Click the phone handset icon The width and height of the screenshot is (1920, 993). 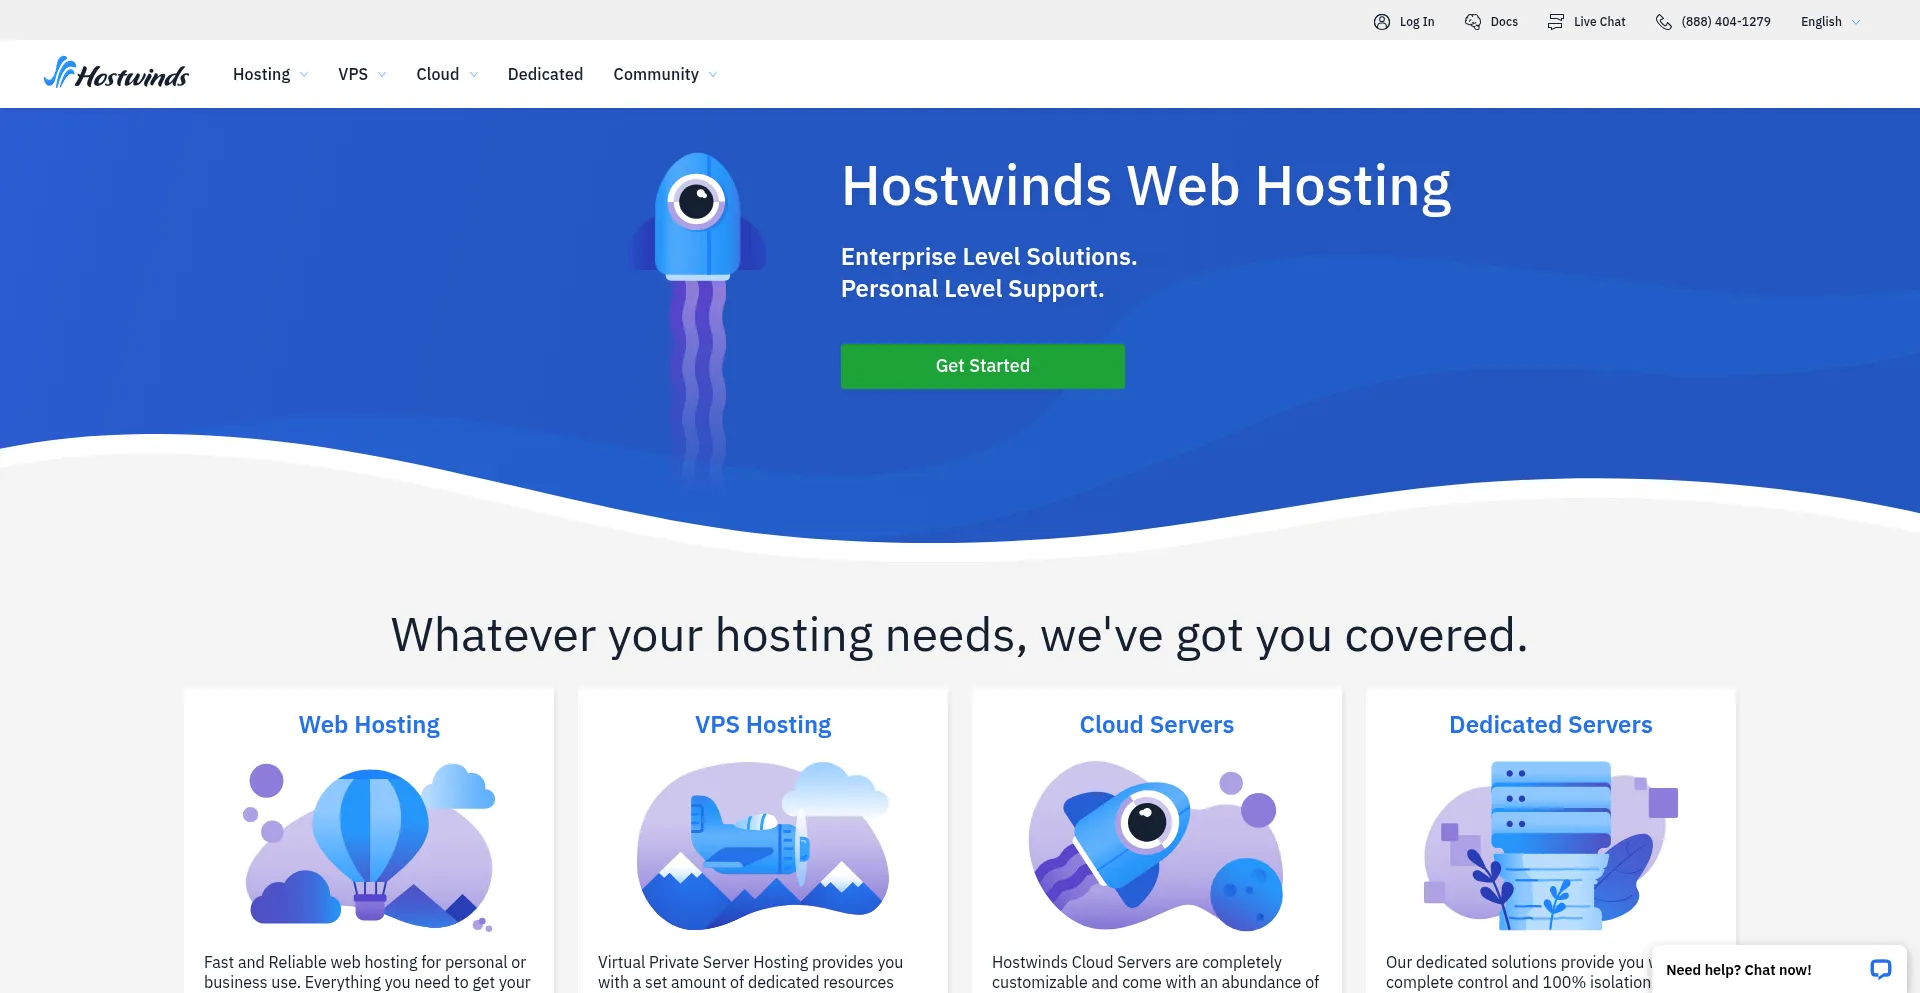(x=1664, y=22)
